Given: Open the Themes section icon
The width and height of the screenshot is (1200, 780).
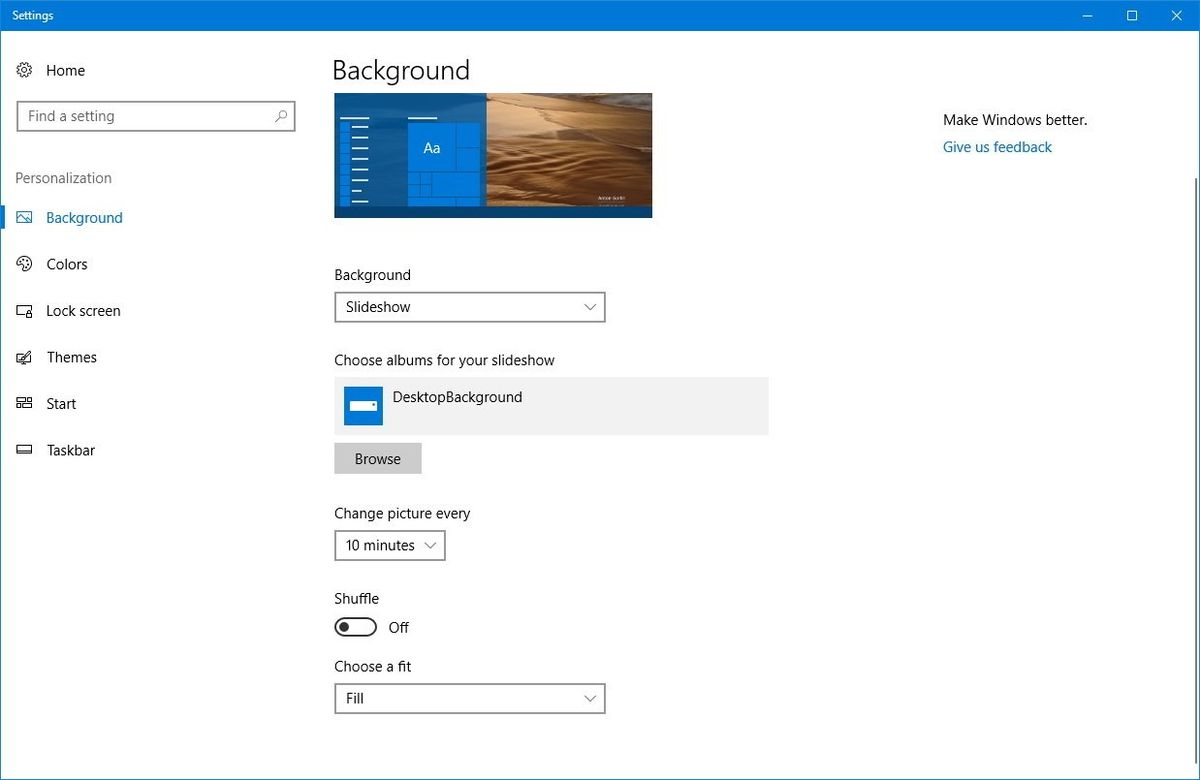Looking at the screenshot, I should click(24, 357).
